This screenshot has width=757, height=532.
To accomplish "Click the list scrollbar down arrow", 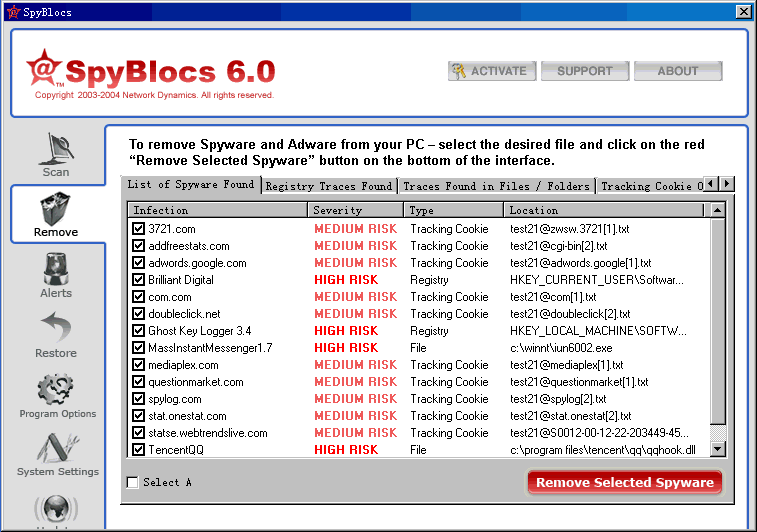I will coord(718,449).
